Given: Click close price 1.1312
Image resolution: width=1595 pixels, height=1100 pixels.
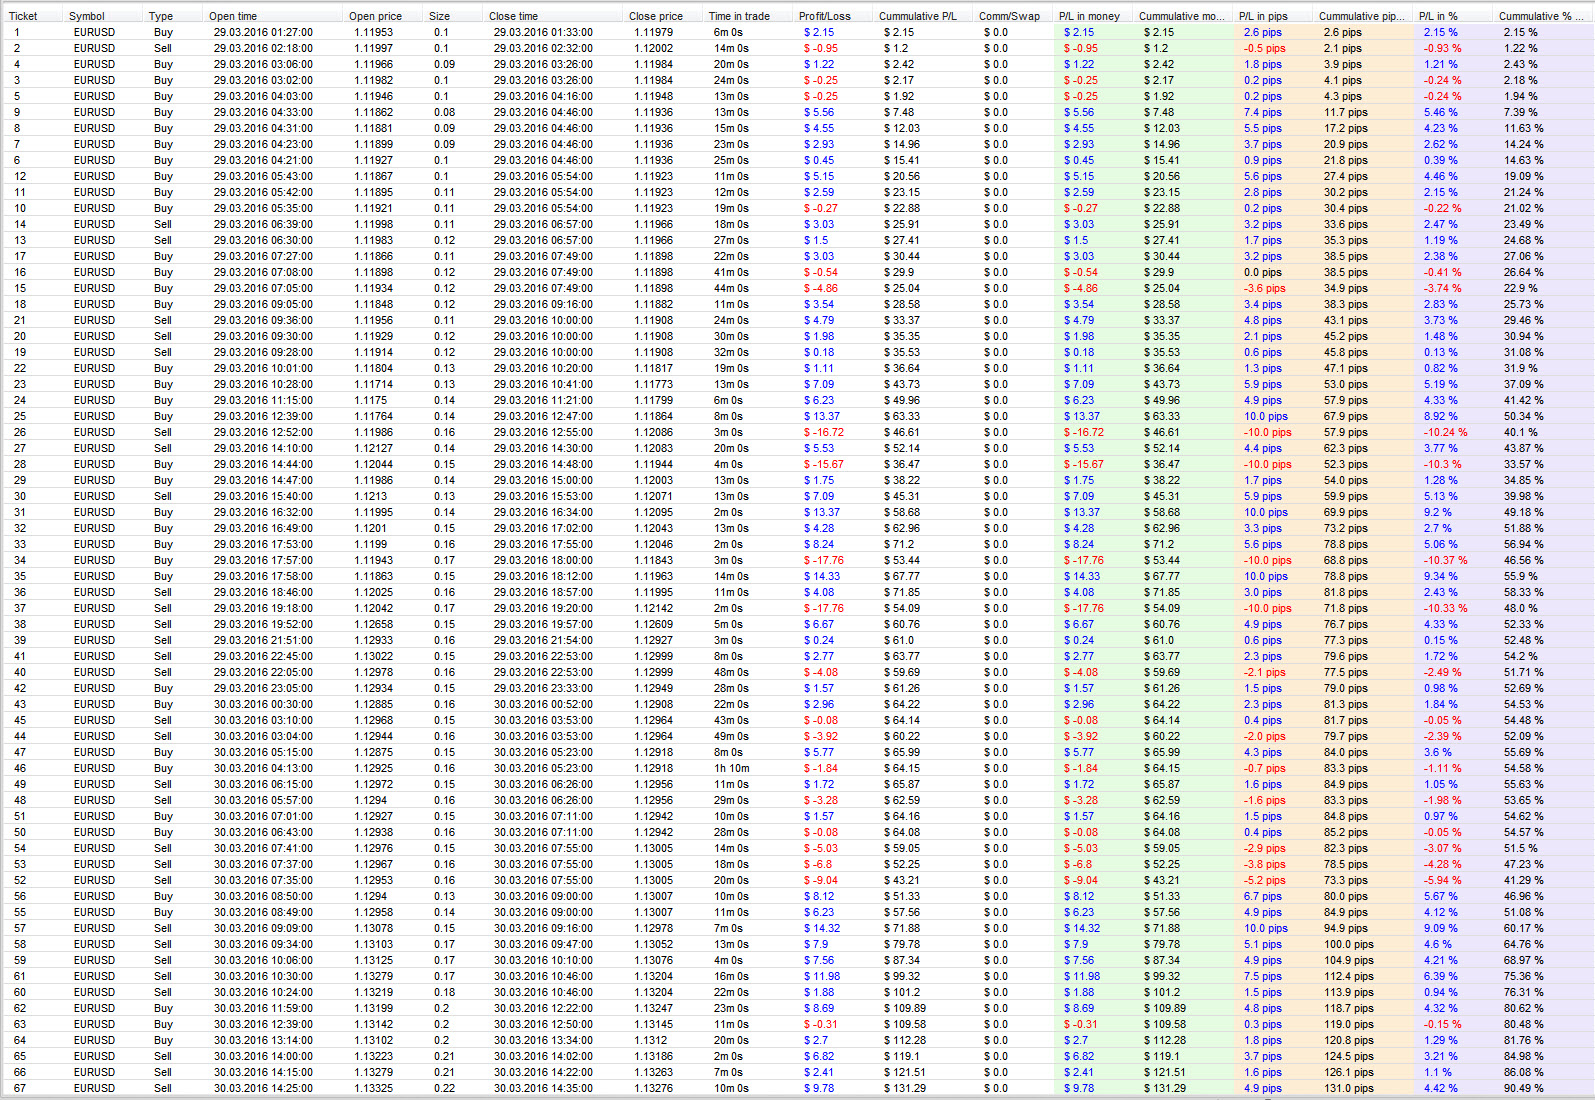Looking at the screenshot, I should click(x=650, y=1040).
